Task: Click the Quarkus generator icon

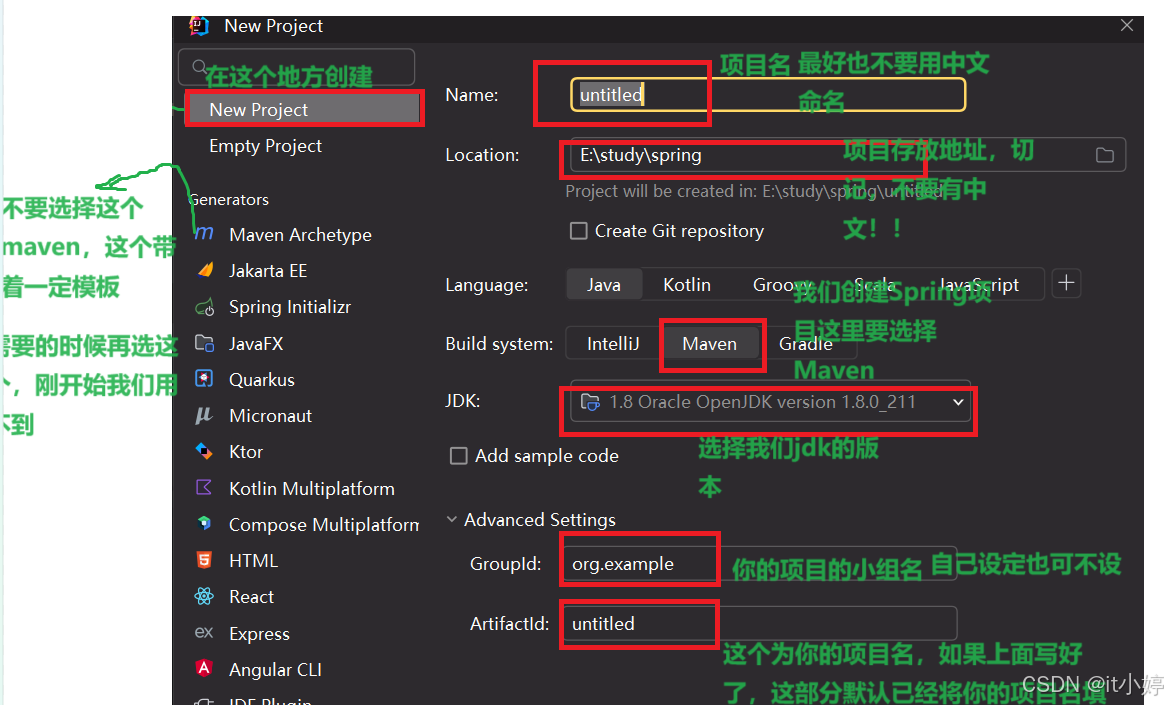Action: (204, 379)
